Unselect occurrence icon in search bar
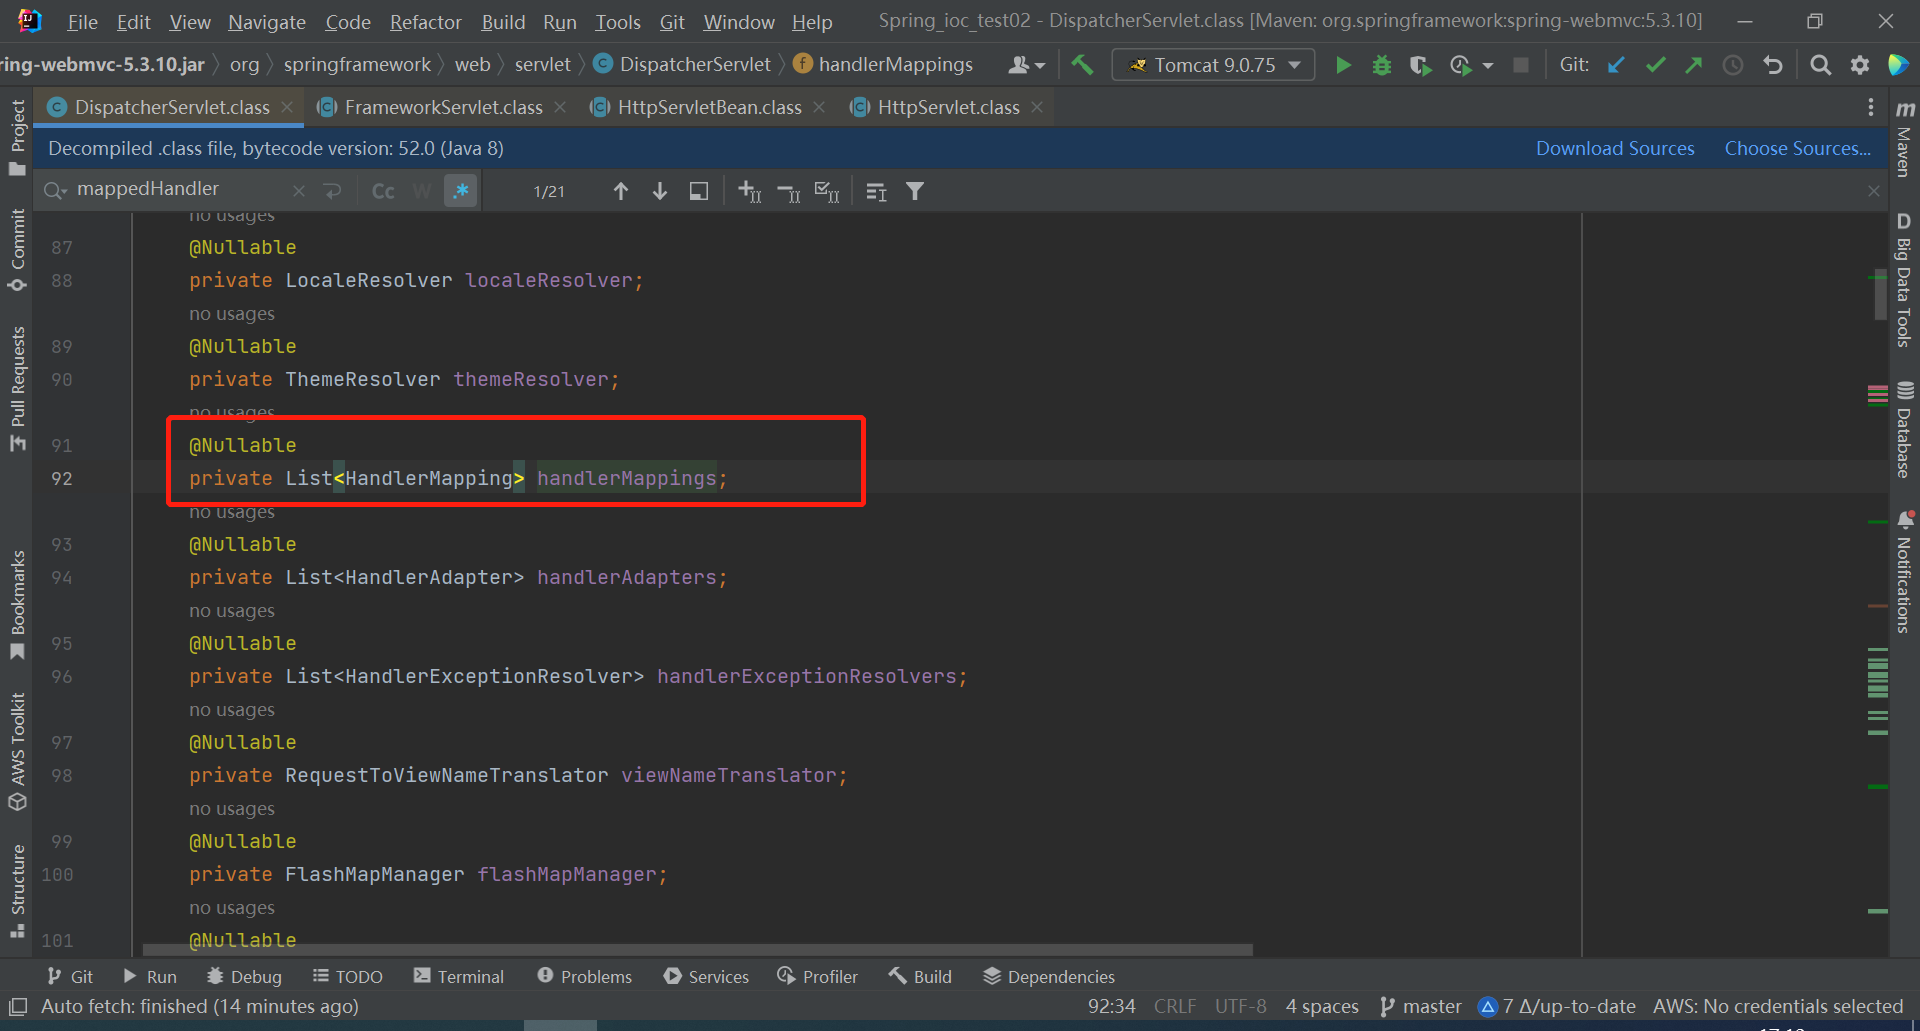1920x1031 pixels. tap(788, 191)
